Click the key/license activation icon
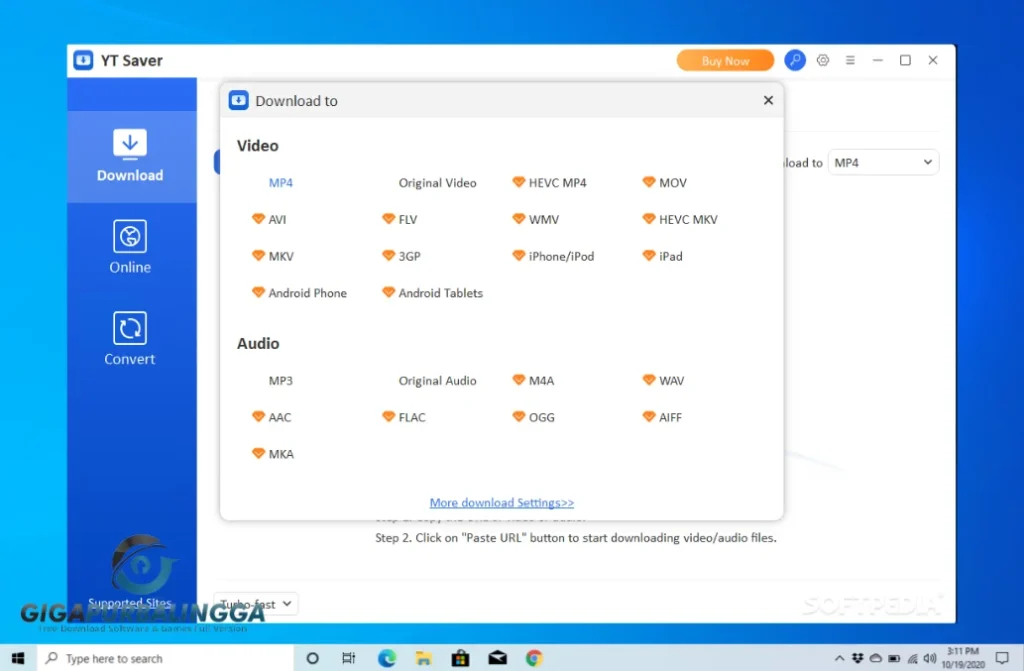The image size is (1024, 671). tap(794, 60)
